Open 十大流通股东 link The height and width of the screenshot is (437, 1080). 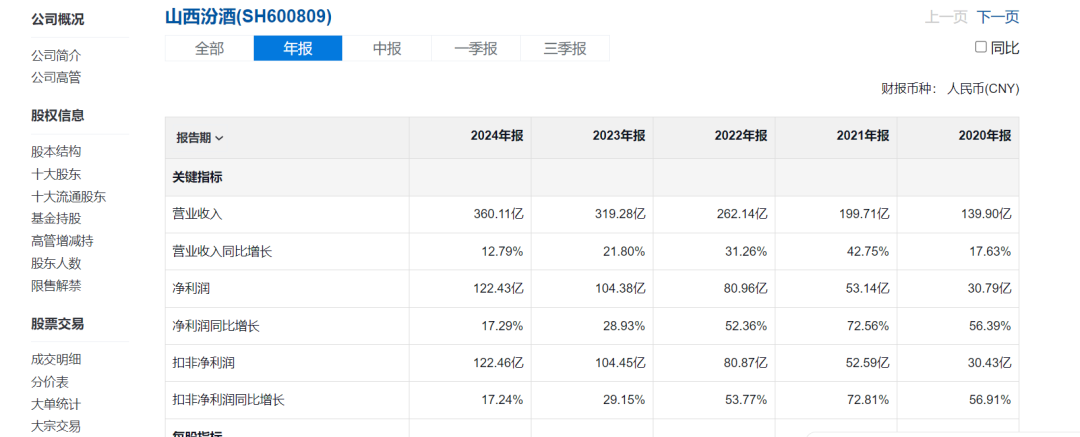click(x=68, y=197)
